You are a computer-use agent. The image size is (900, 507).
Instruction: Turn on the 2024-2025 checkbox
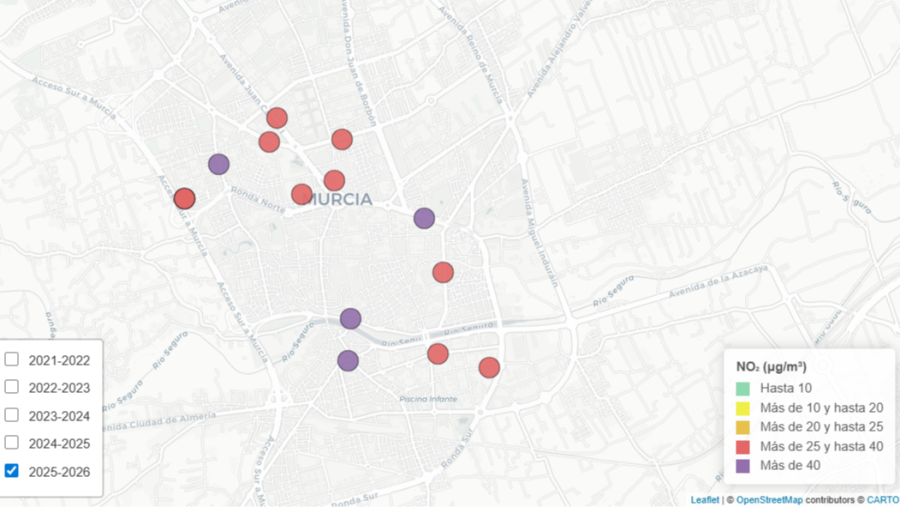[12, 443]
